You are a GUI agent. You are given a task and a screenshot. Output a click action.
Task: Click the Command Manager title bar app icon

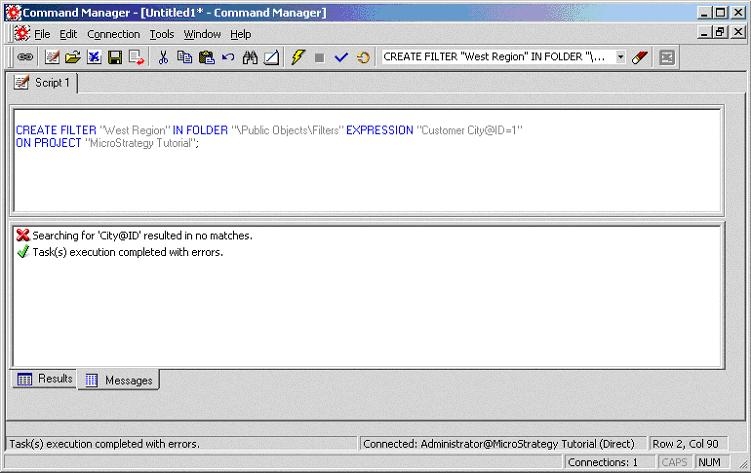13,12
